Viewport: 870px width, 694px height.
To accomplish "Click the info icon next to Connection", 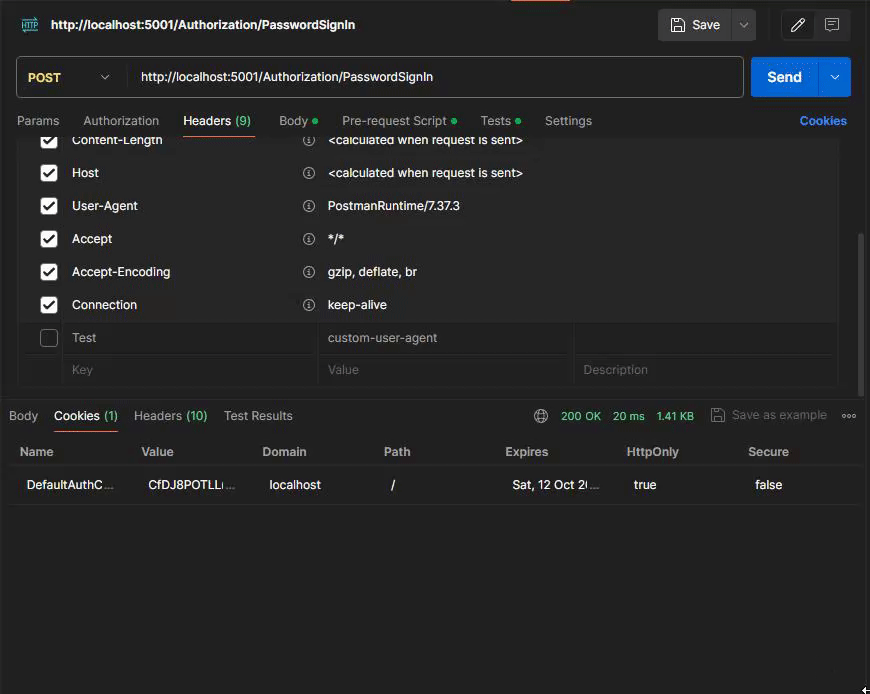I will [x=309, y=305].
